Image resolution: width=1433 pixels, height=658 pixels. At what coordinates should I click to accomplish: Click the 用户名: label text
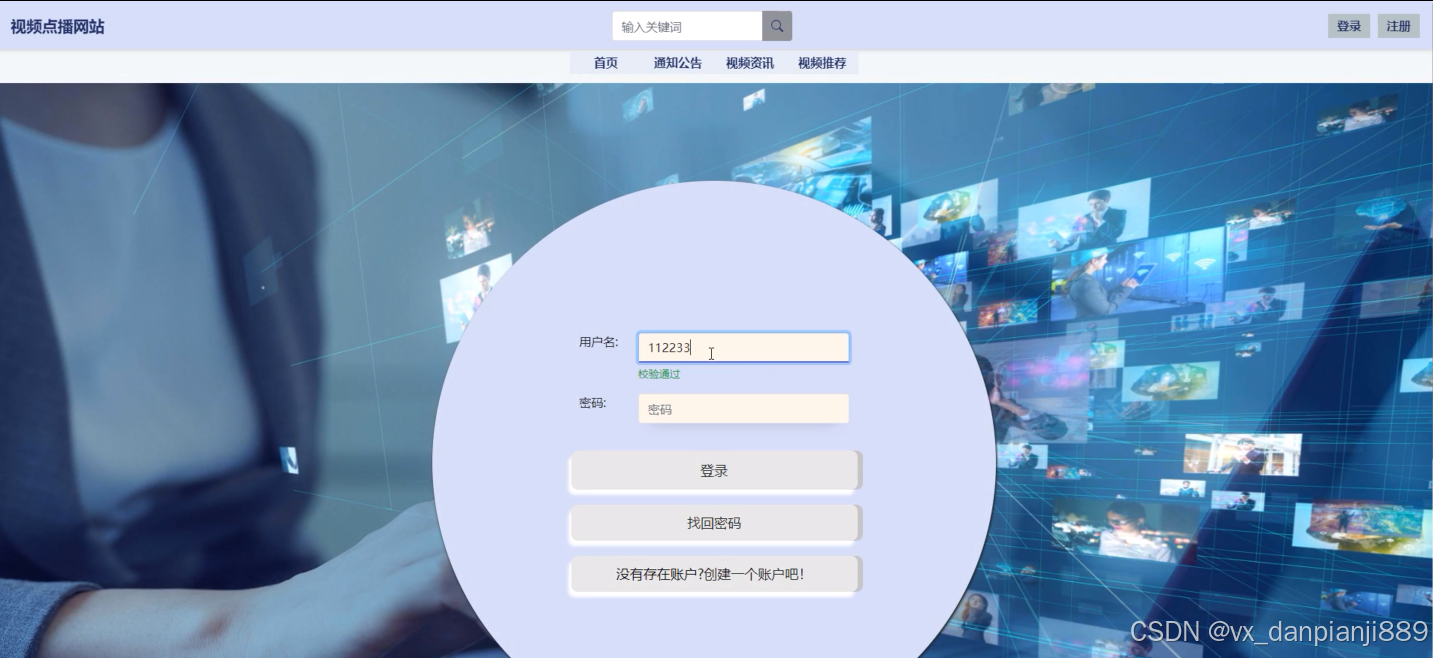599,342
